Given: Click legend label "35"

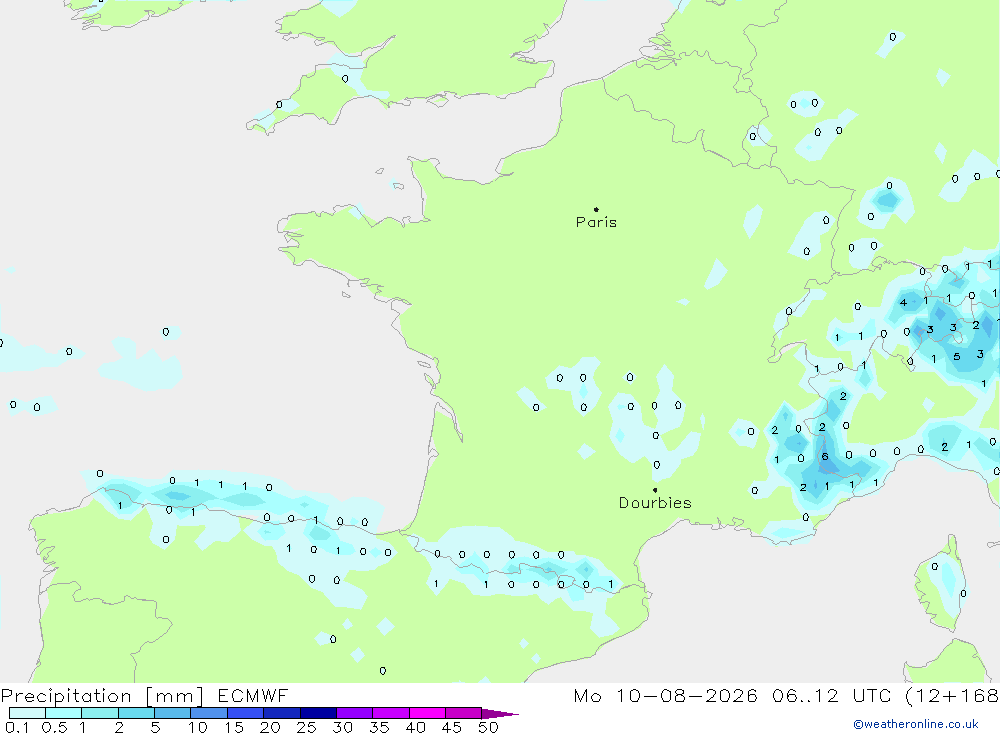Looking at the screenshot, I should [x=379, y=727].
